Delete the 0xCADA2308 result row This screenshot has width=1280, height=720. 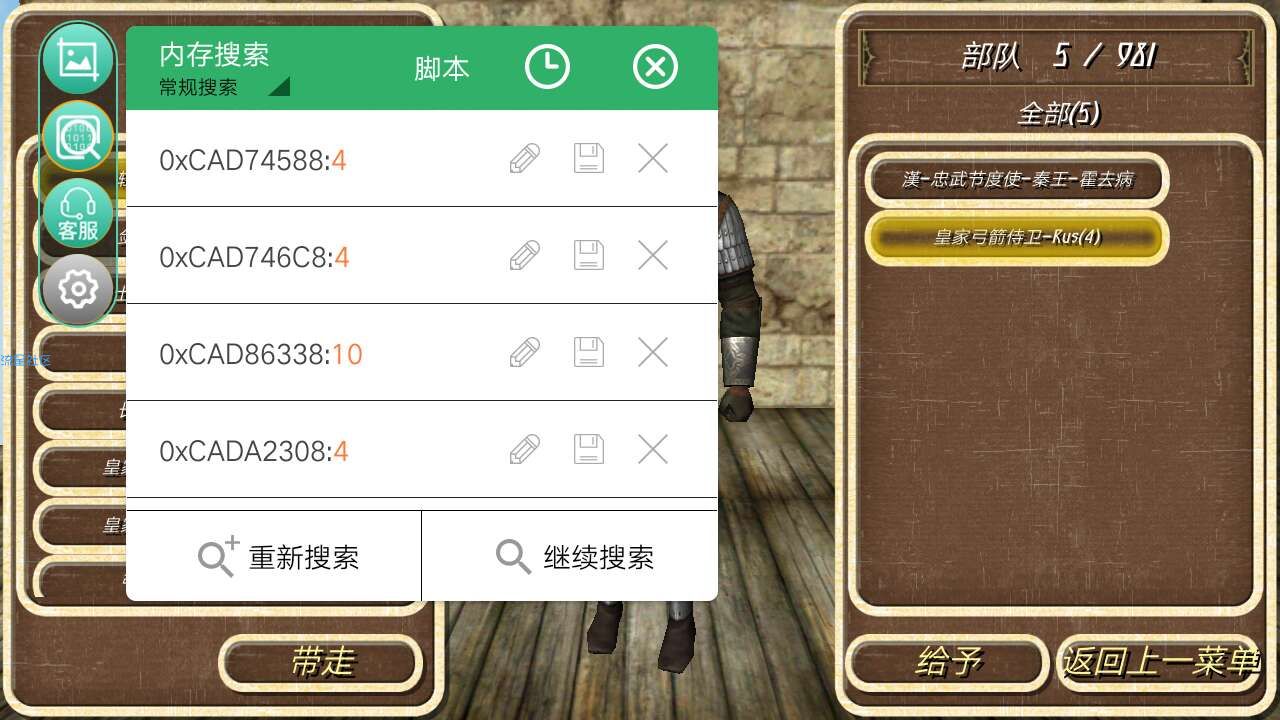[x=653, y=449]
